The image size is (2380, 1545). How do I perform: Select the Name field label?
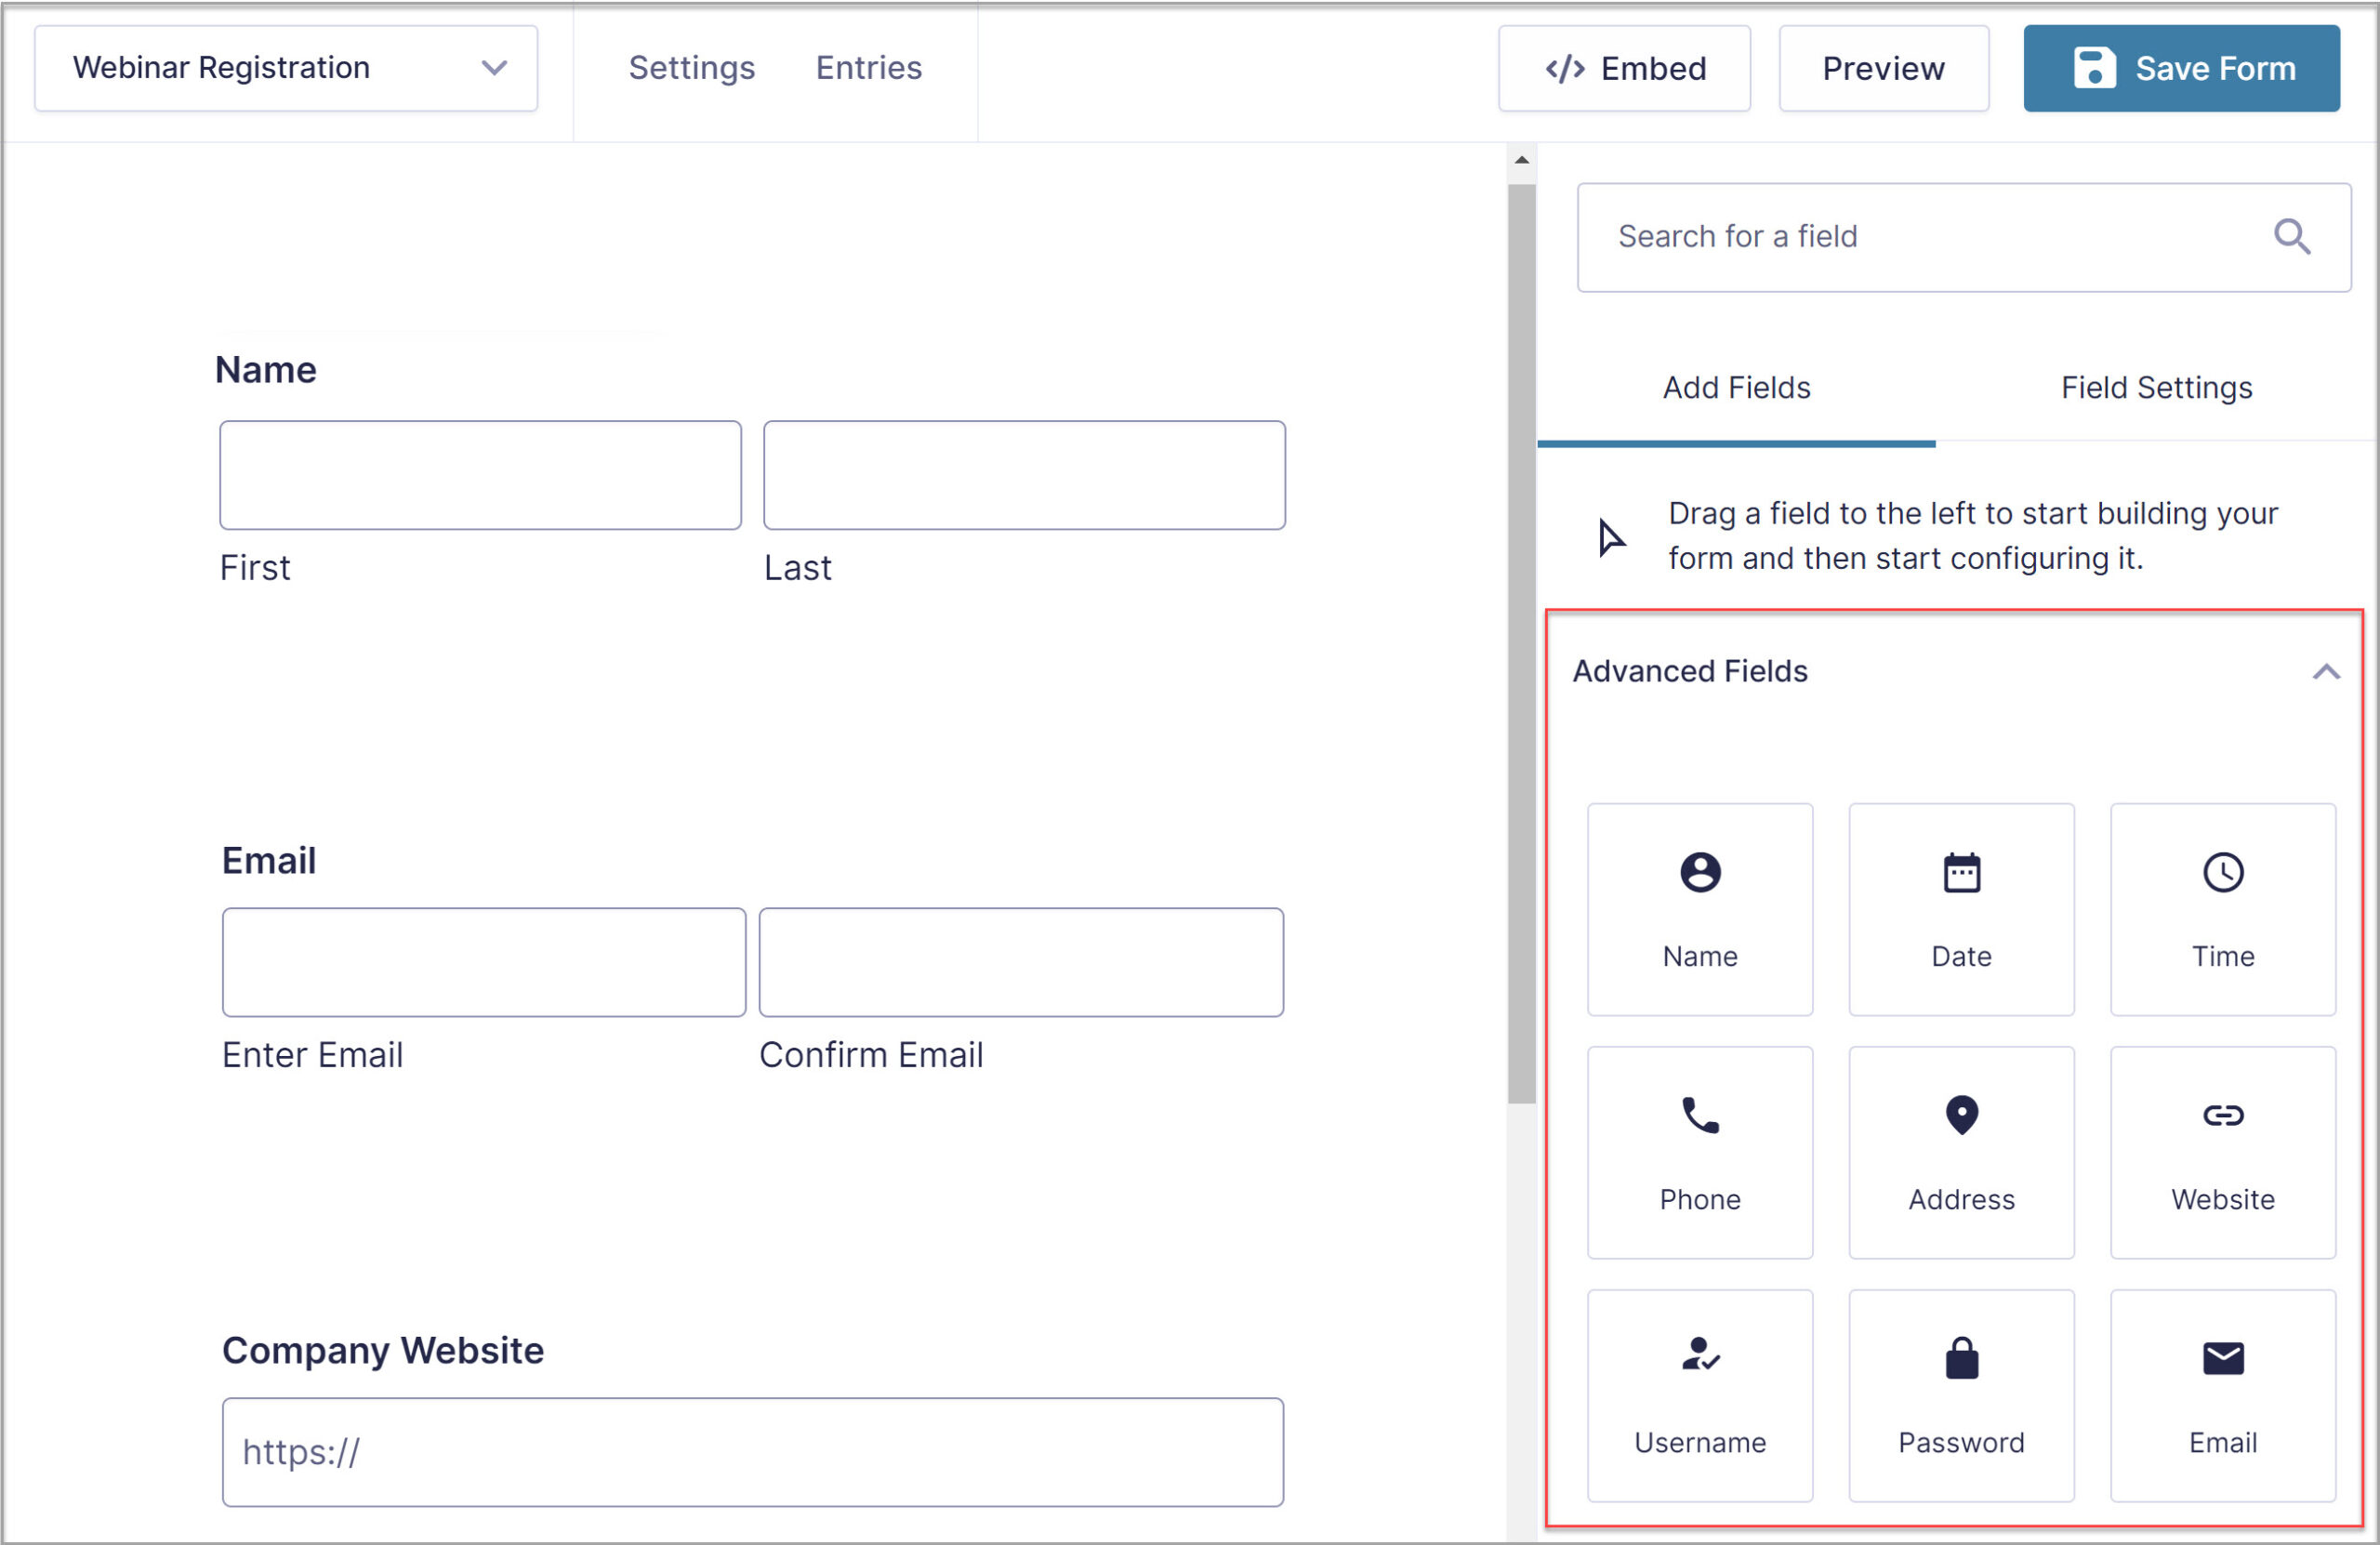click(x=266, y=370)
